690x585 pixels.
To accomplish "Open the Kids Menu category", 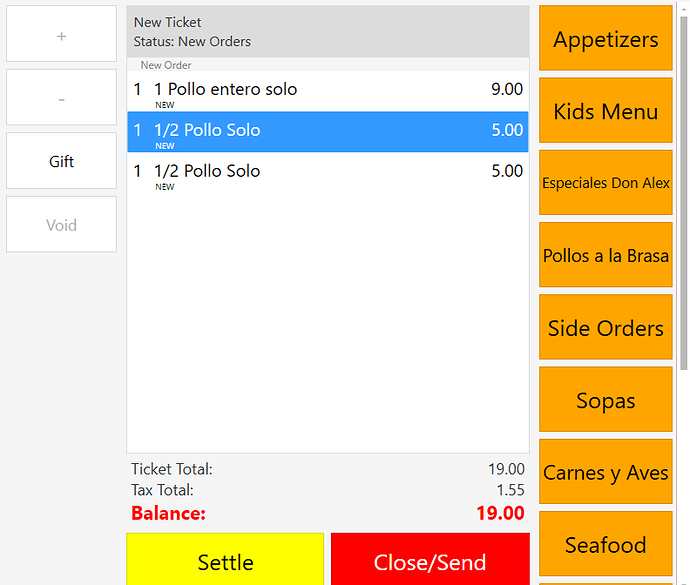I will point(606,110).
